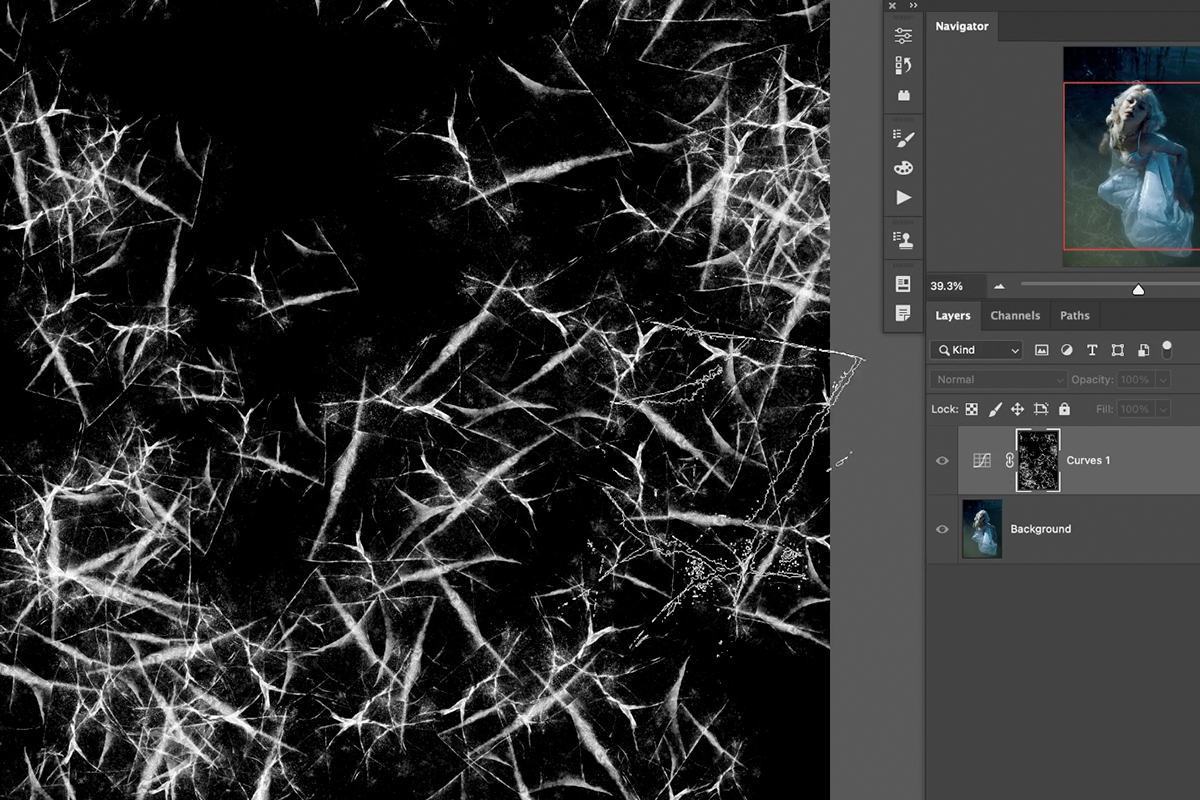Select the Background layer name
Screen dimensions: 1200x800
[x=1040, y=529]
